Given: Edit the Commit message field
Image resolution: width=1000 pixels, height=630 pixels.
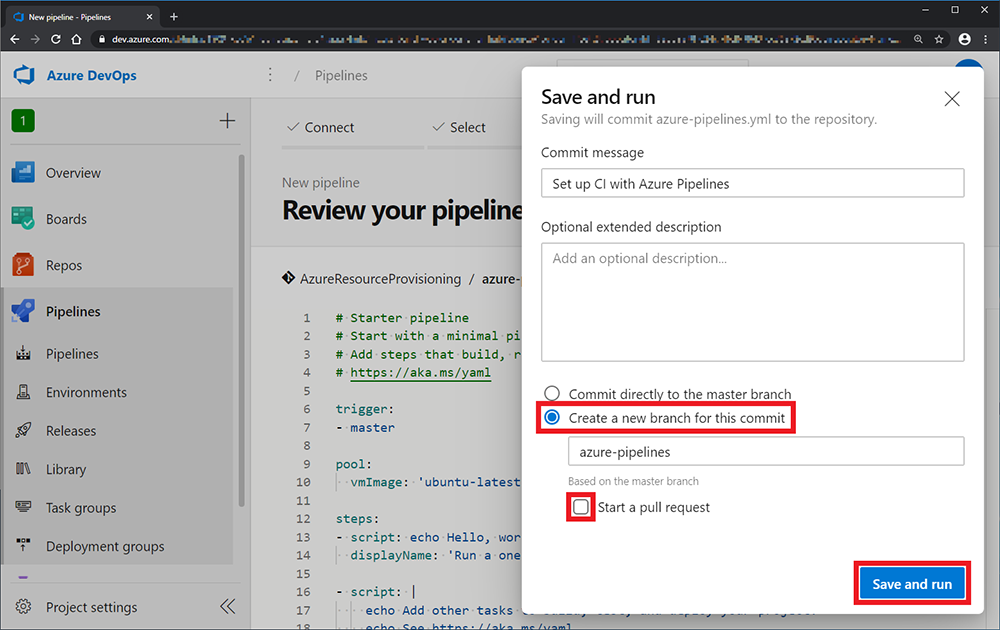Looking at the screenshot, I should (752, 184).
